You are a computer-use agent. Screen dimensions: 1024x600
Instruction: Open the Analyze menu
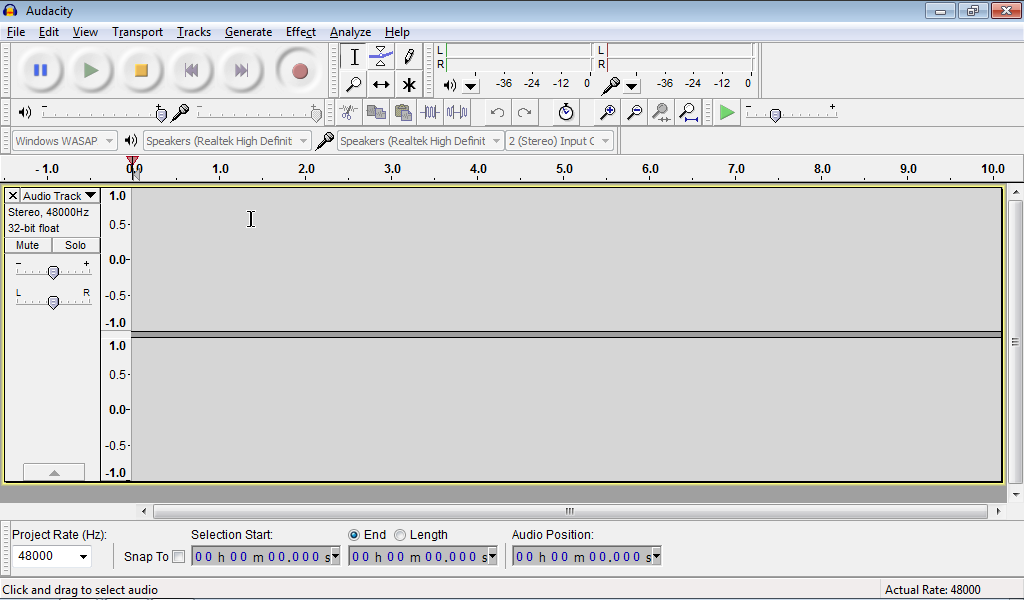coord(350,32)
